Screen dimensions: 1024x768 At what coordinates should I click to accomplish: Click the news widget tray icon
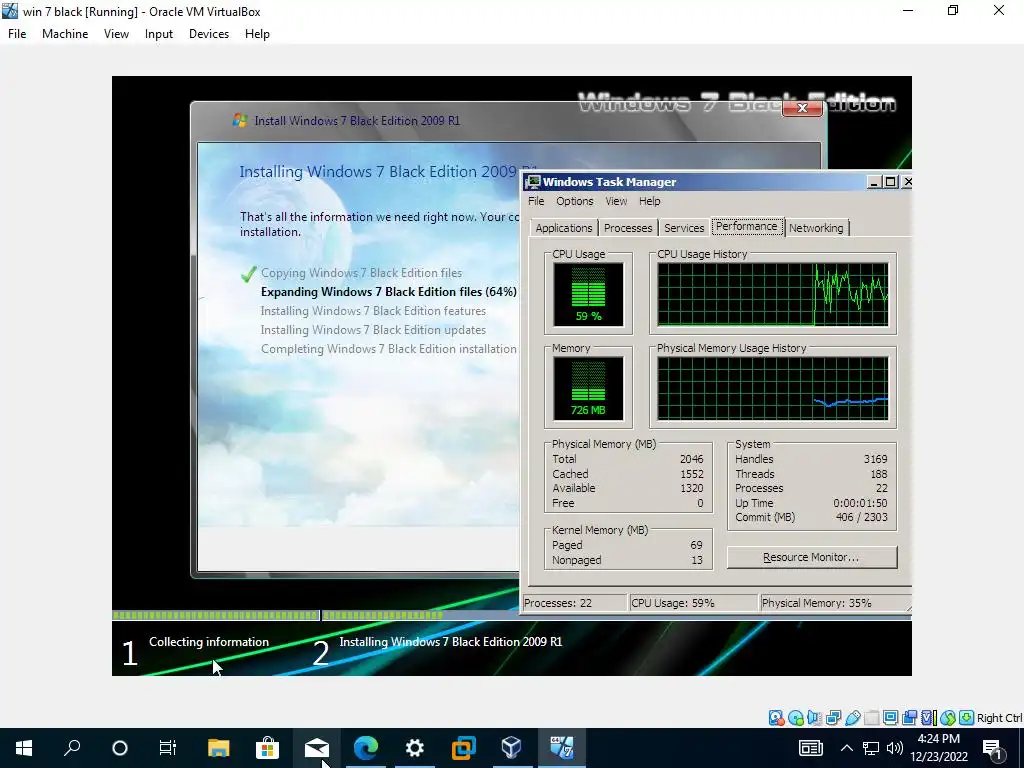[810, 748]
